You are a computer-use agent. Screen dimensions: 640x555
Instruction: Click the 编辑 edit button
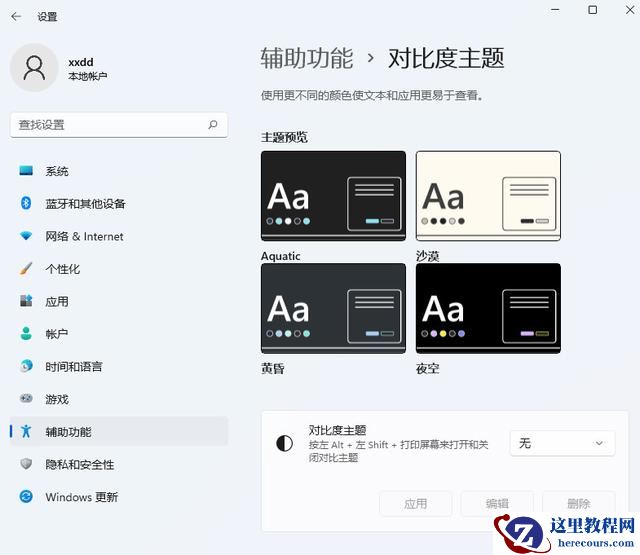[x=497, y=504]
